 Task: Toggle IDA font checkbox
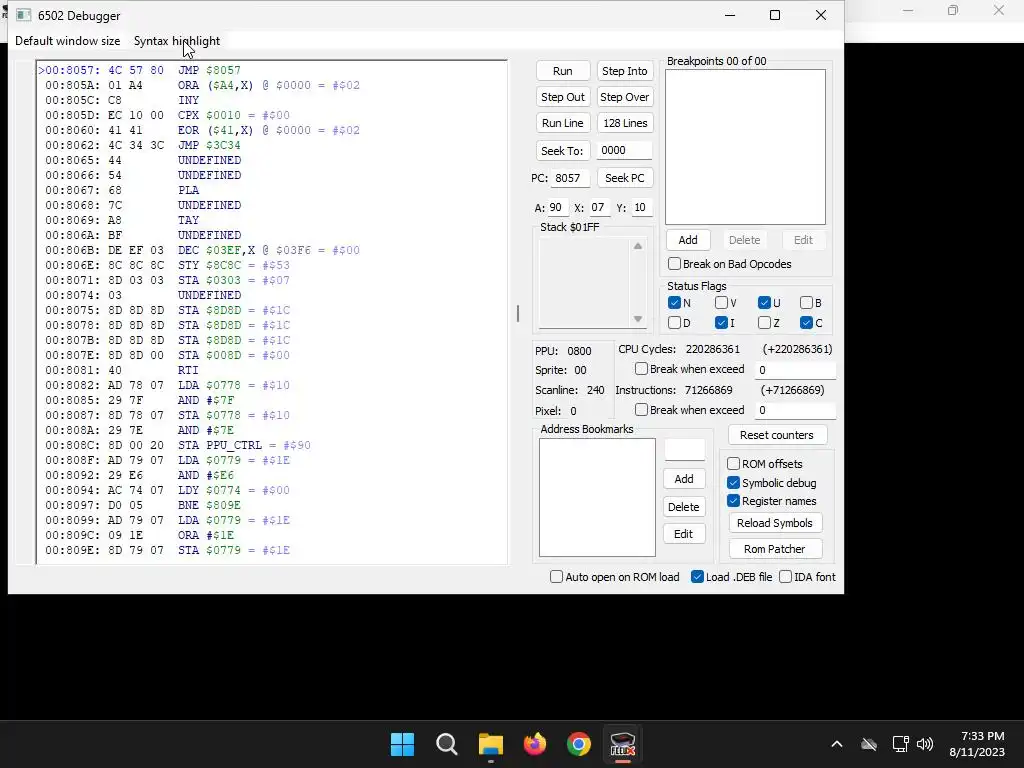coord(807,577)
